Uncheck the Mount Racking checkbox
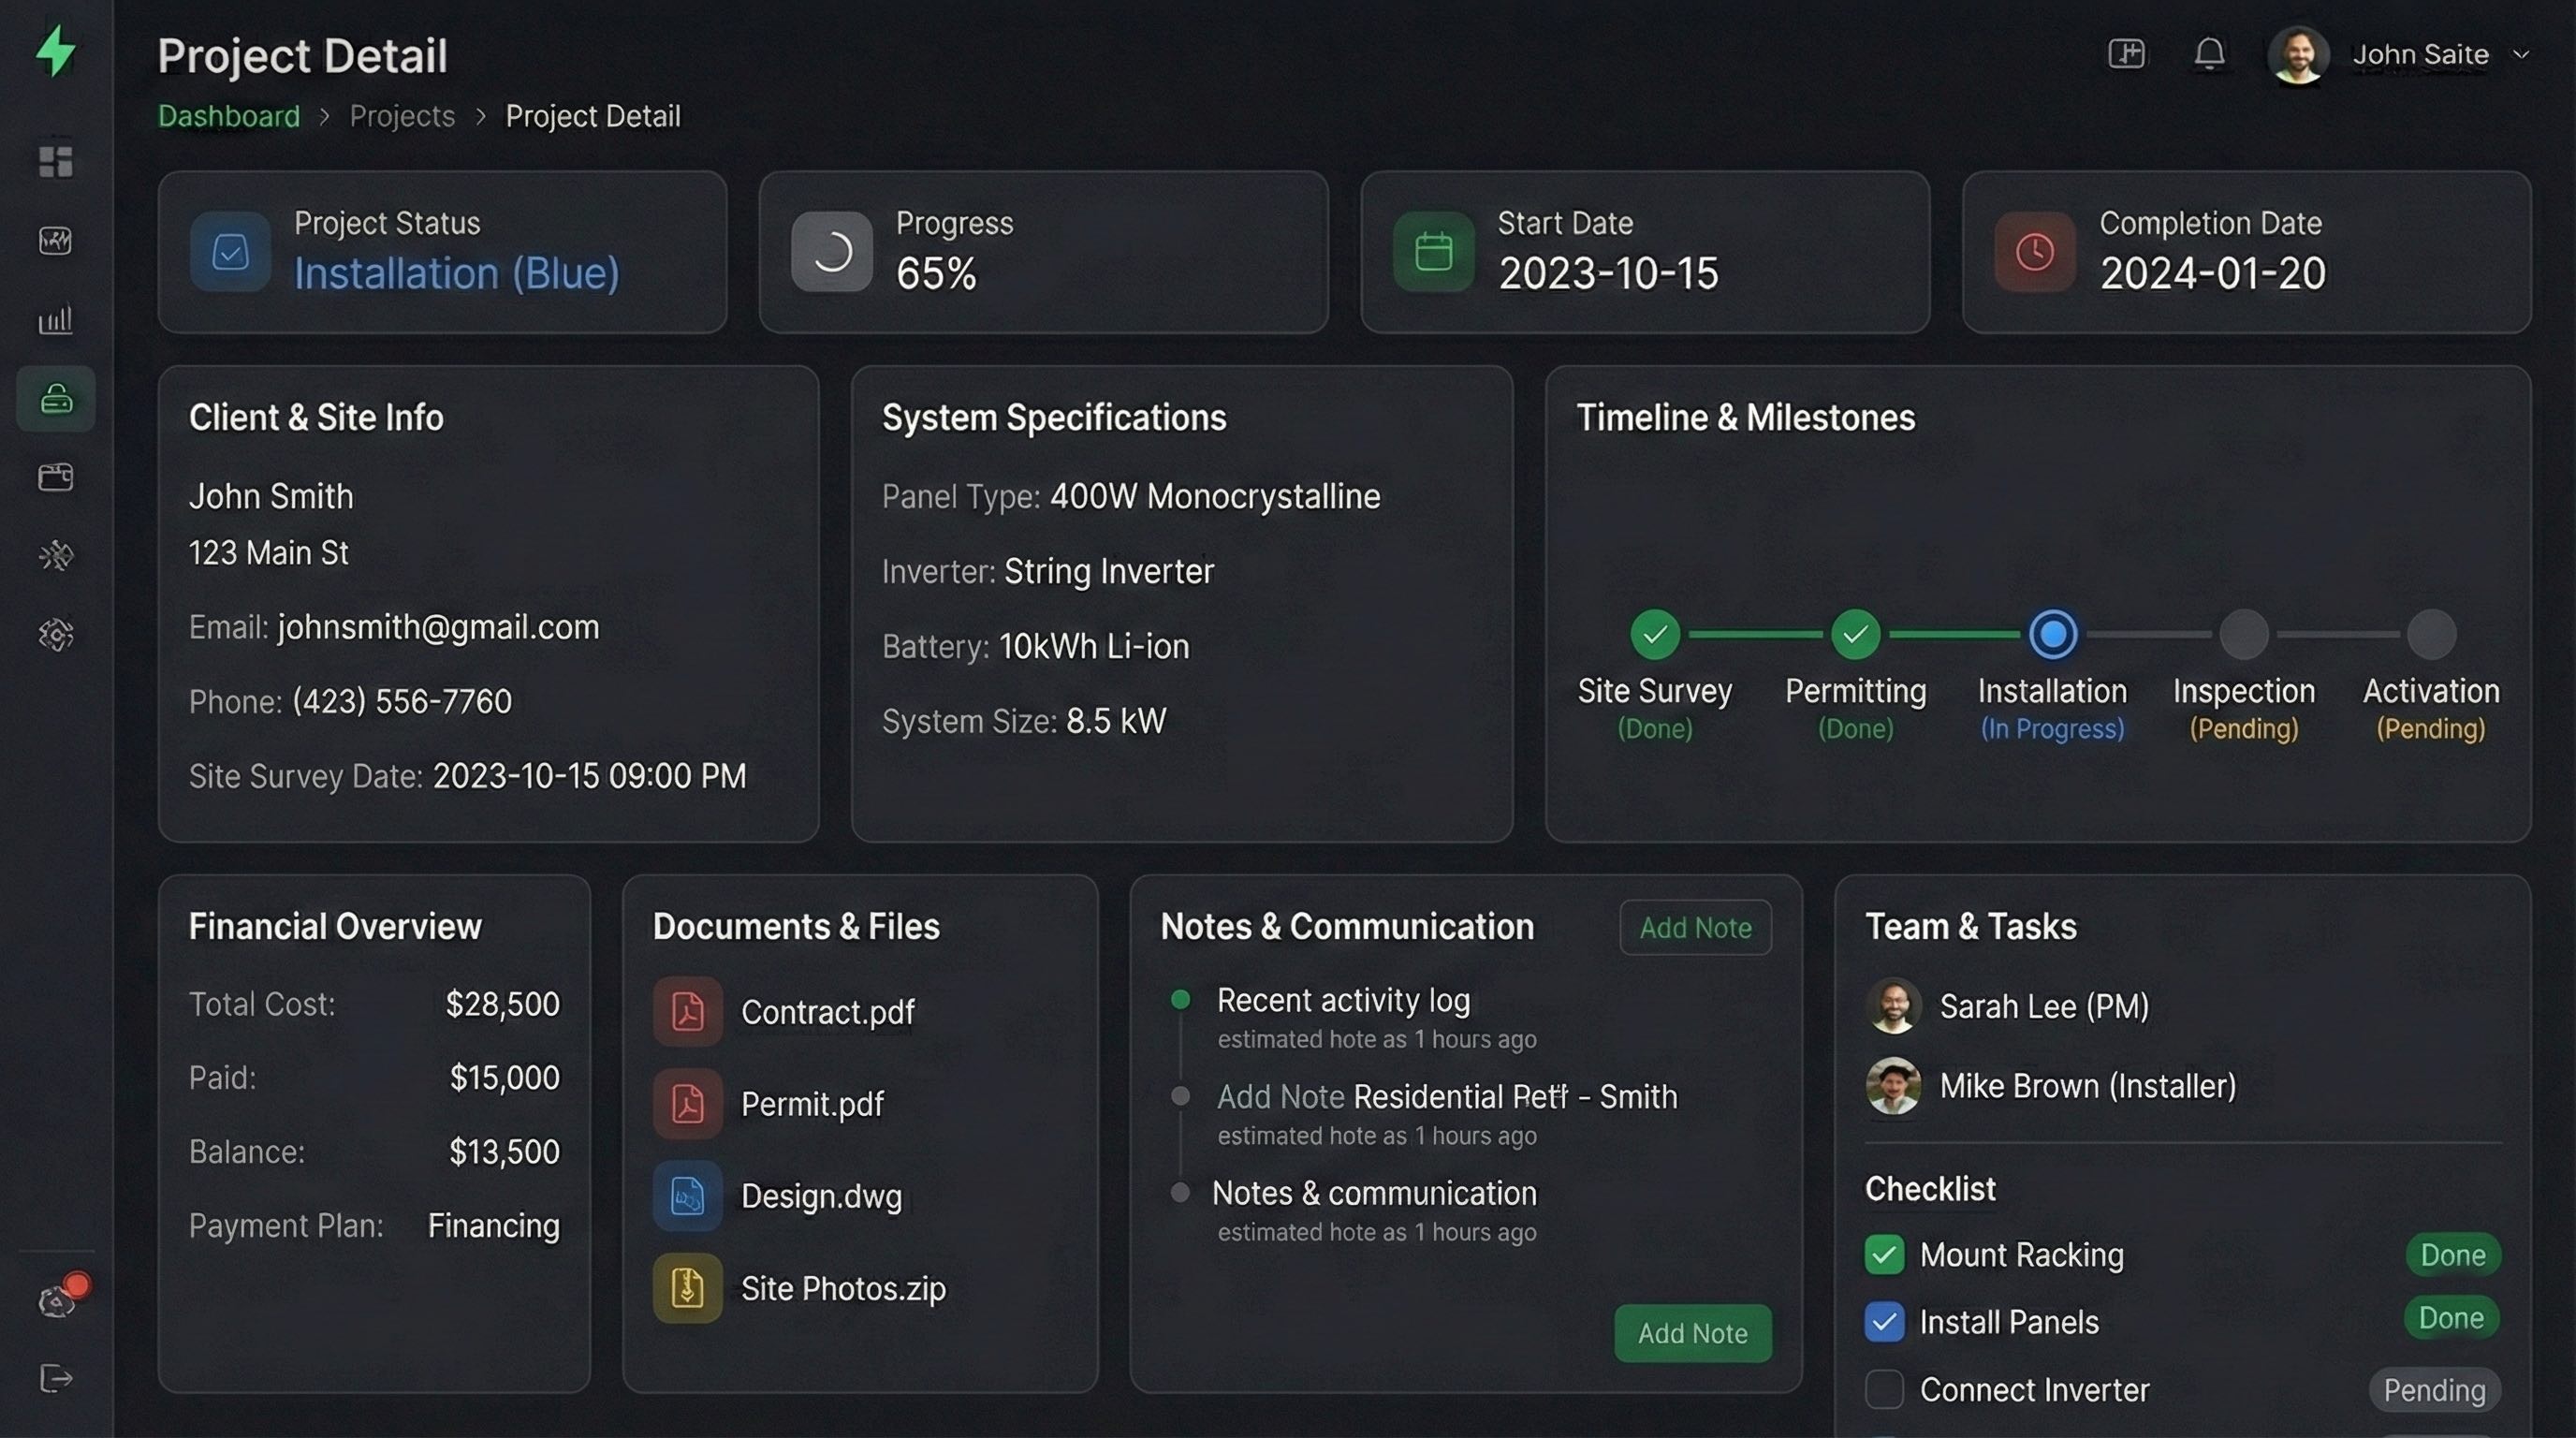The image size is (2576, 1438). coord(1885,1255)
